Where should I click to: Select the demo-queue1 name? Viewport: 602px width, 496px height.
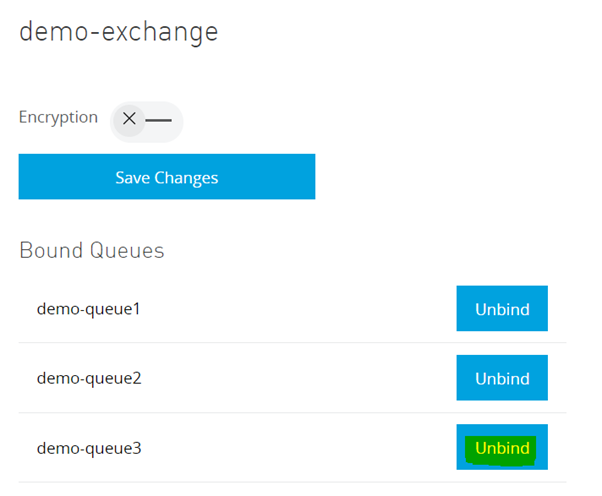coord(89,309)
